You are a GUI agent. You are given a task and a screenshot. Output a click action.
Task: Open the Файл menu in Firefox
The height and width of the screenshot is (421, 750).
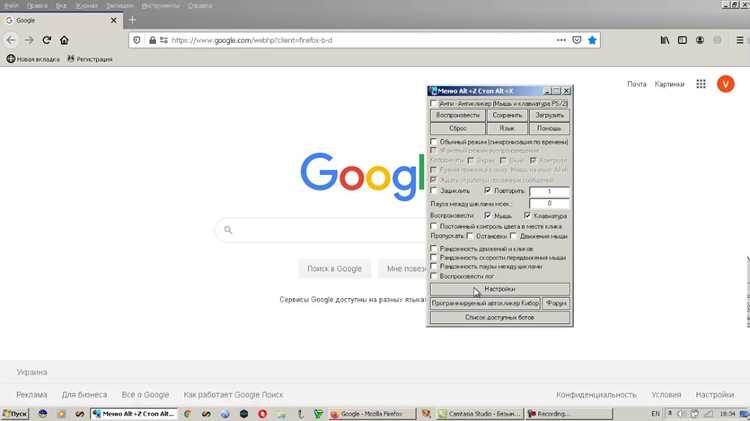11,6
